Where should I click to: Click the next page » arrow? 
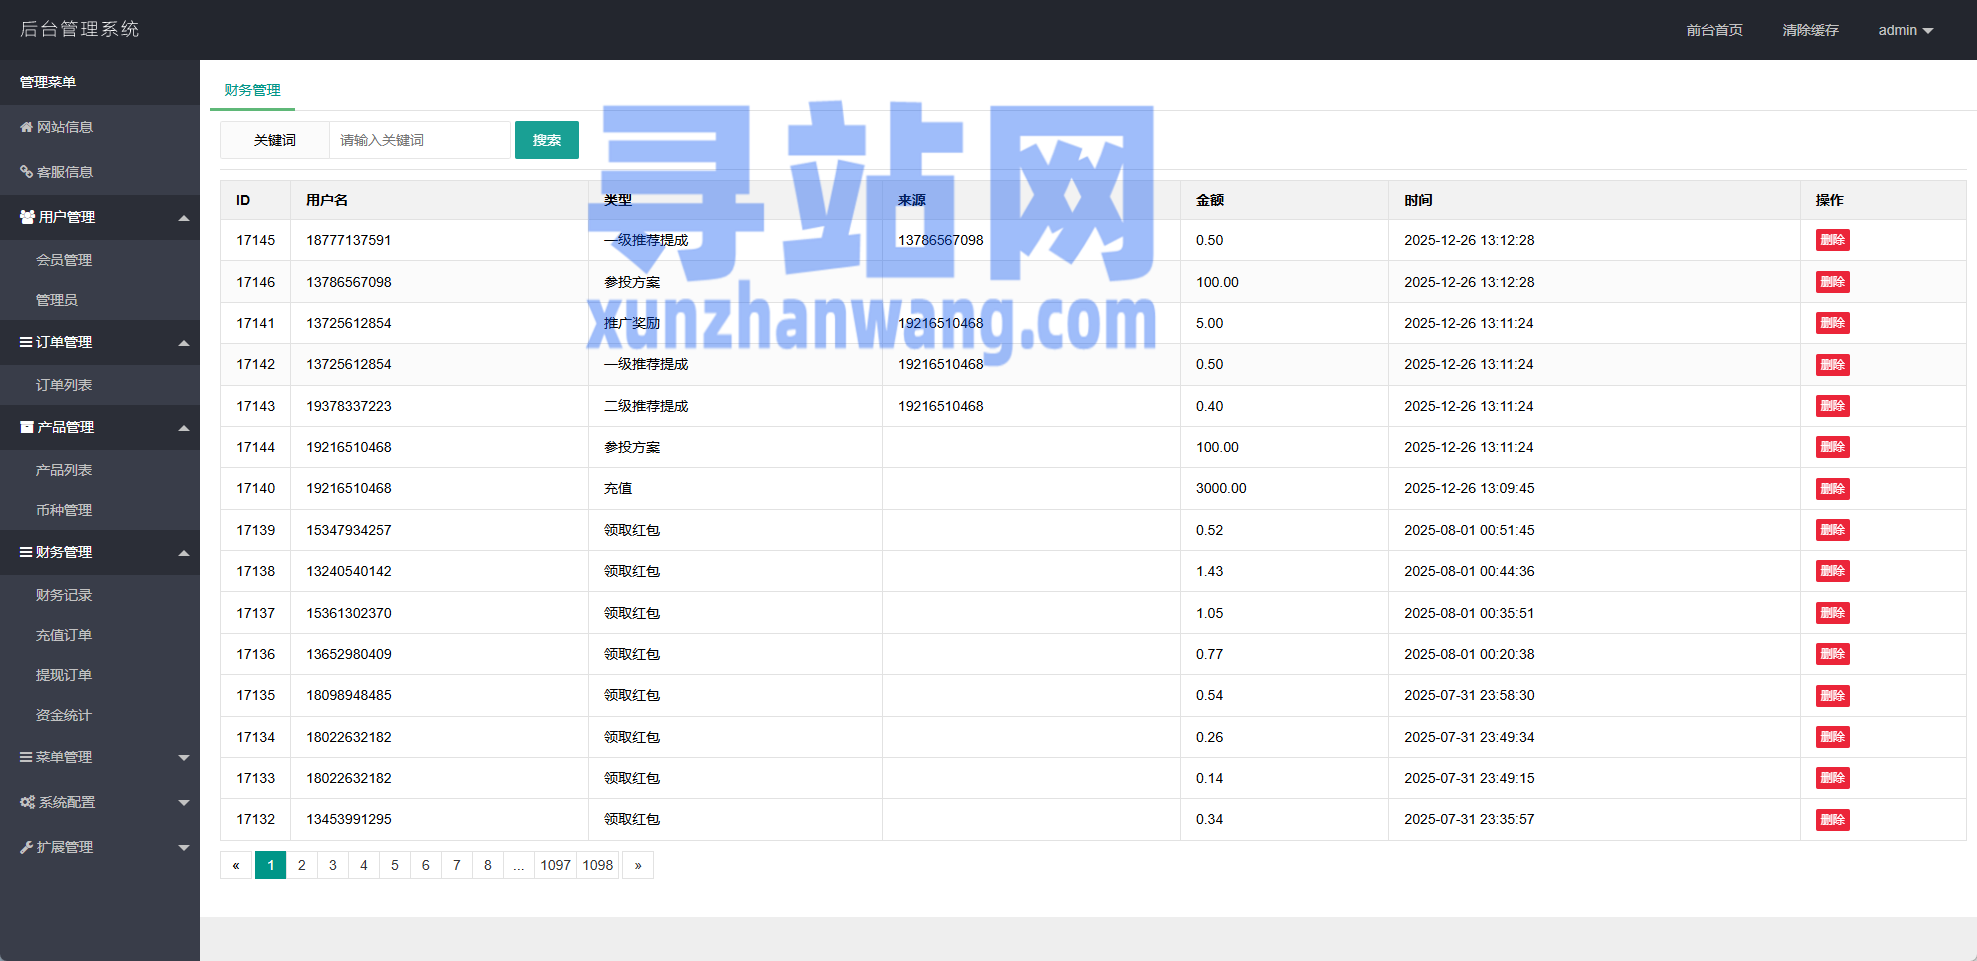click(638, 865)
